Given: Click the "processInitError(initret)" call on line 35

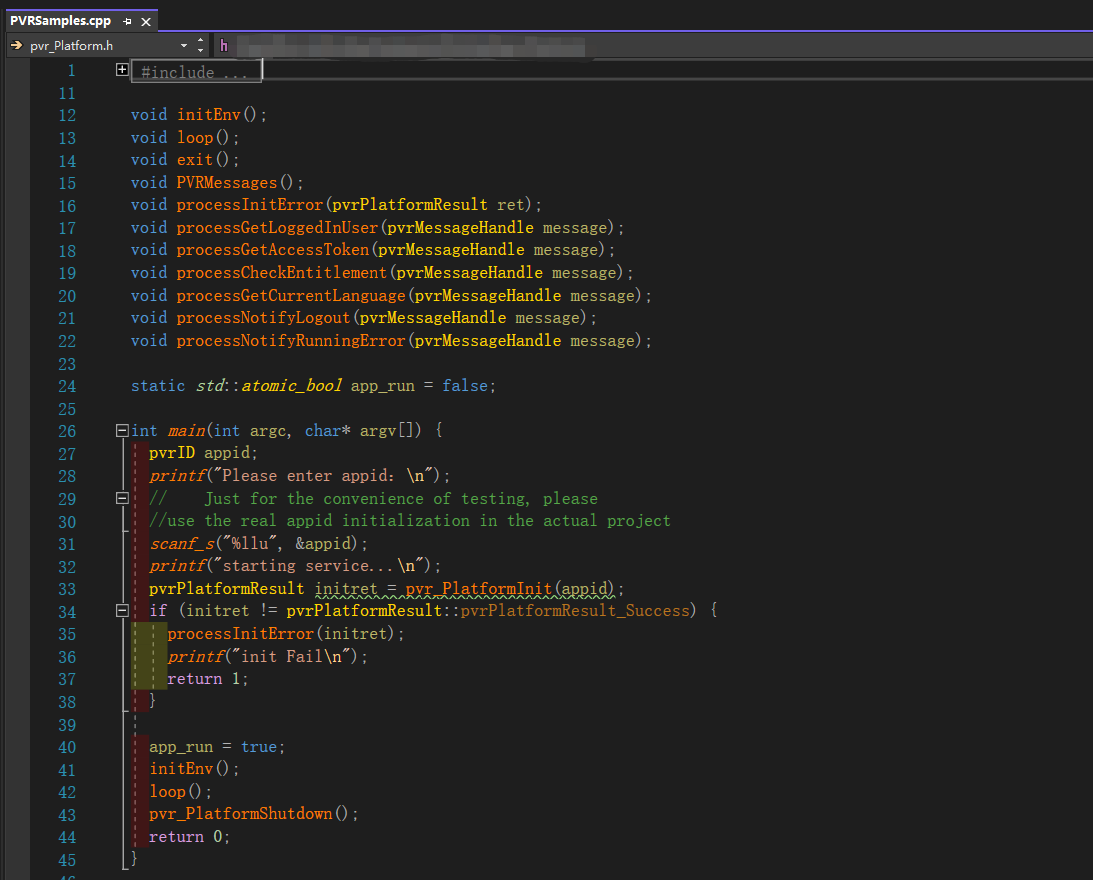Looking at the screenshot, I should [282, 634].
